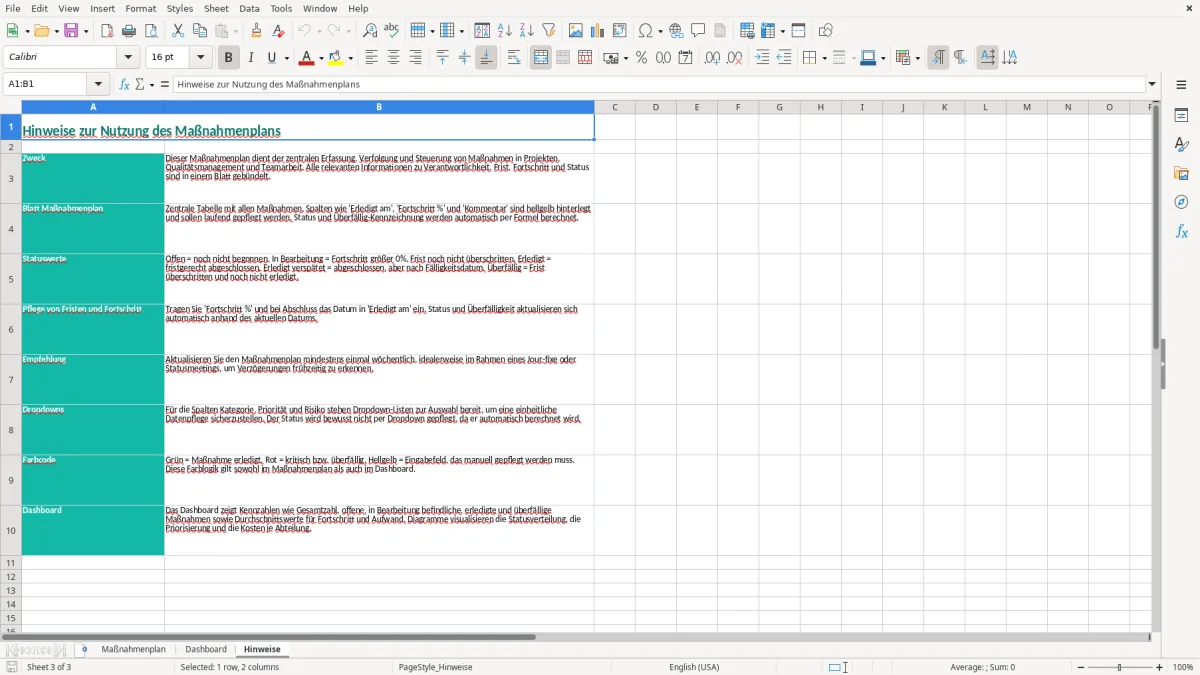Image resolution: width=1200 pixels, height=675 pixels.
Task: Insert an image
Action: click(576, 31)
